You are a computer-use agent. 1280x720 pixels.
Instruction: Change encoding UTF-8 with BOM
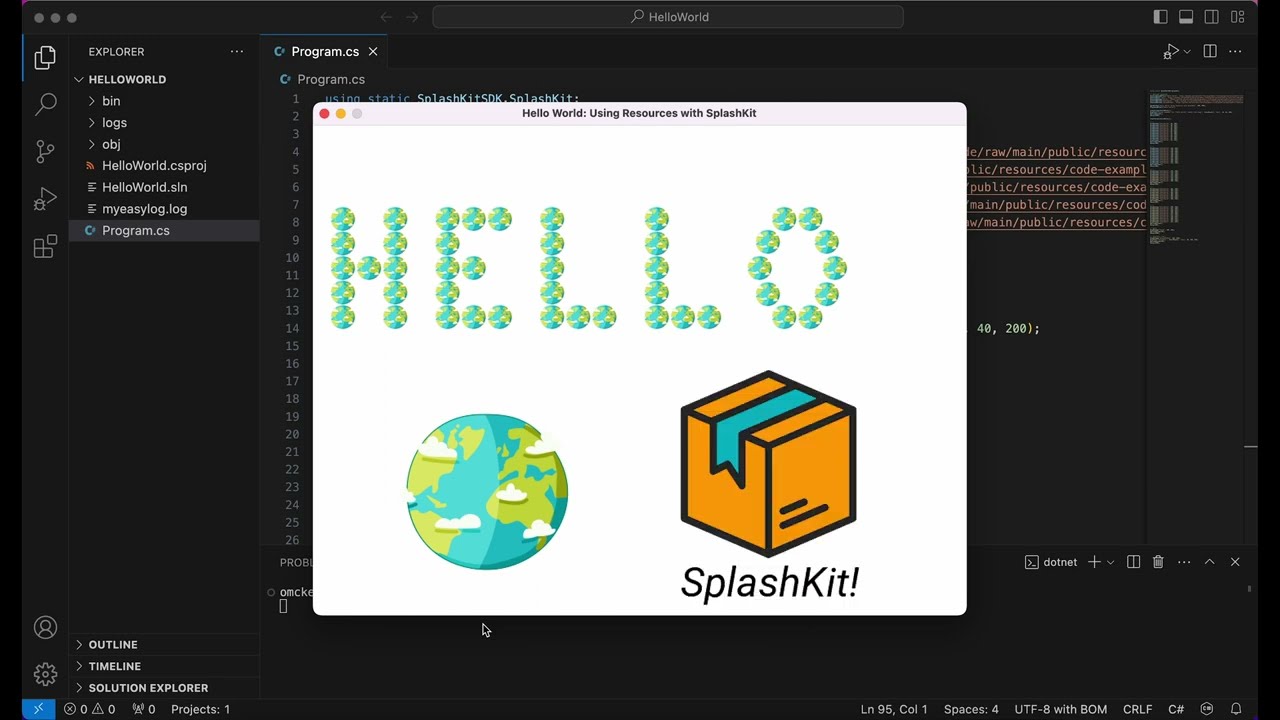(x=1060, y=709)
